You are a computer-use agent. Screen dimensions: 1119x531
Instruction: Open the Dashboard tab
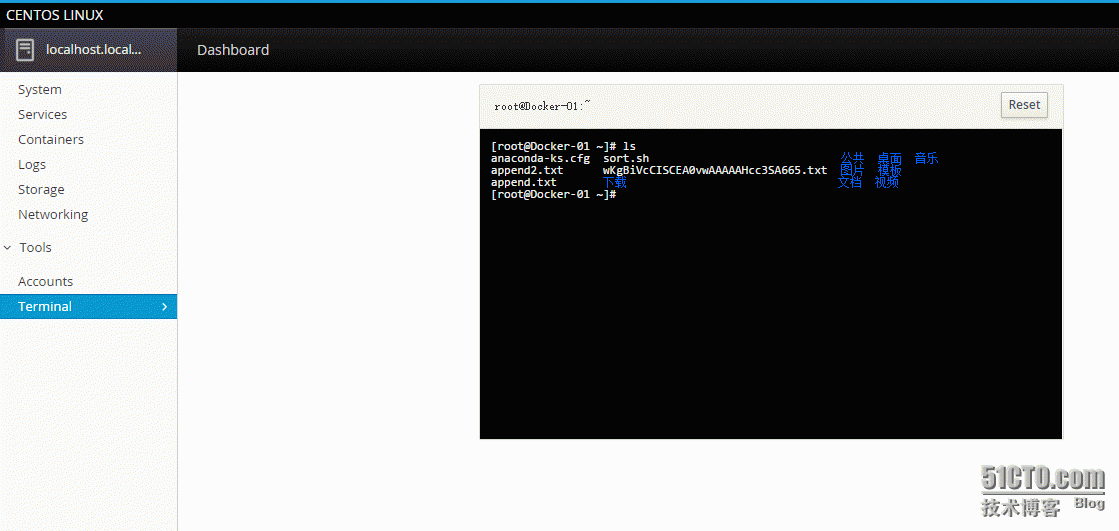coord(233,50)
